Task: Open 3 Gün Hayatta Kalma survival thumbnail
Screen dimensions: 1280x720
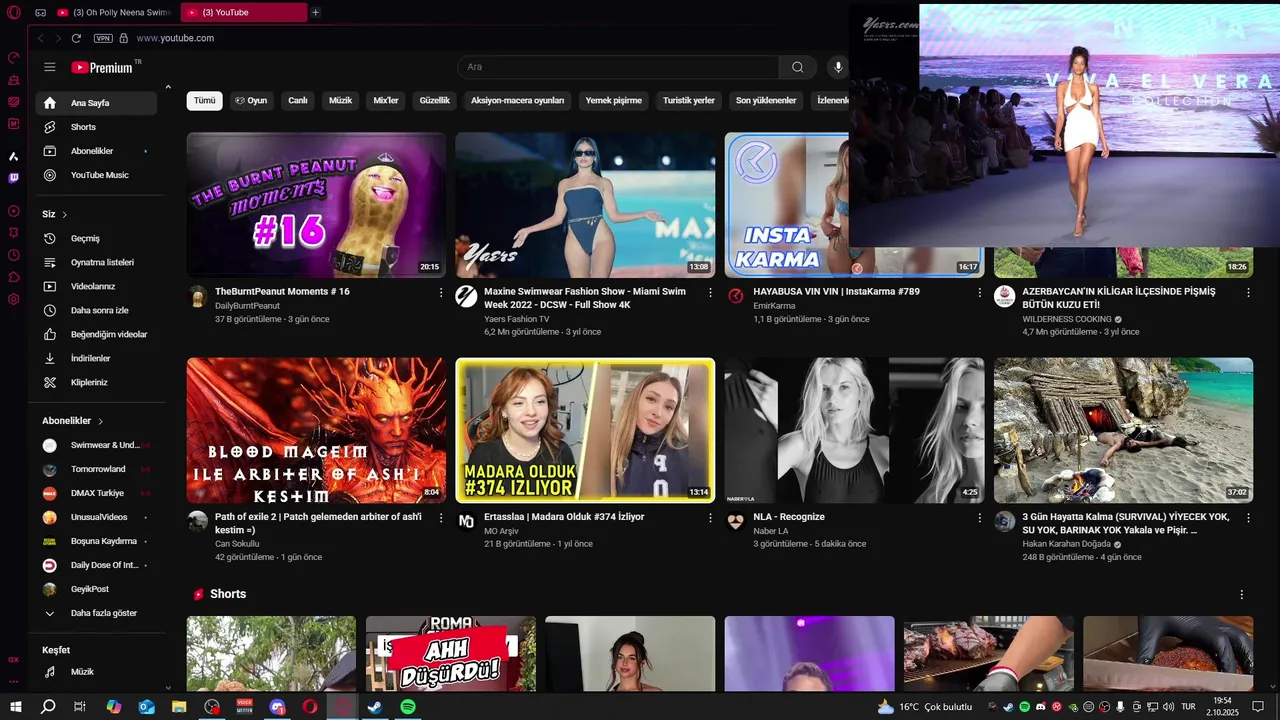Action: click(x=1123, y=430)
